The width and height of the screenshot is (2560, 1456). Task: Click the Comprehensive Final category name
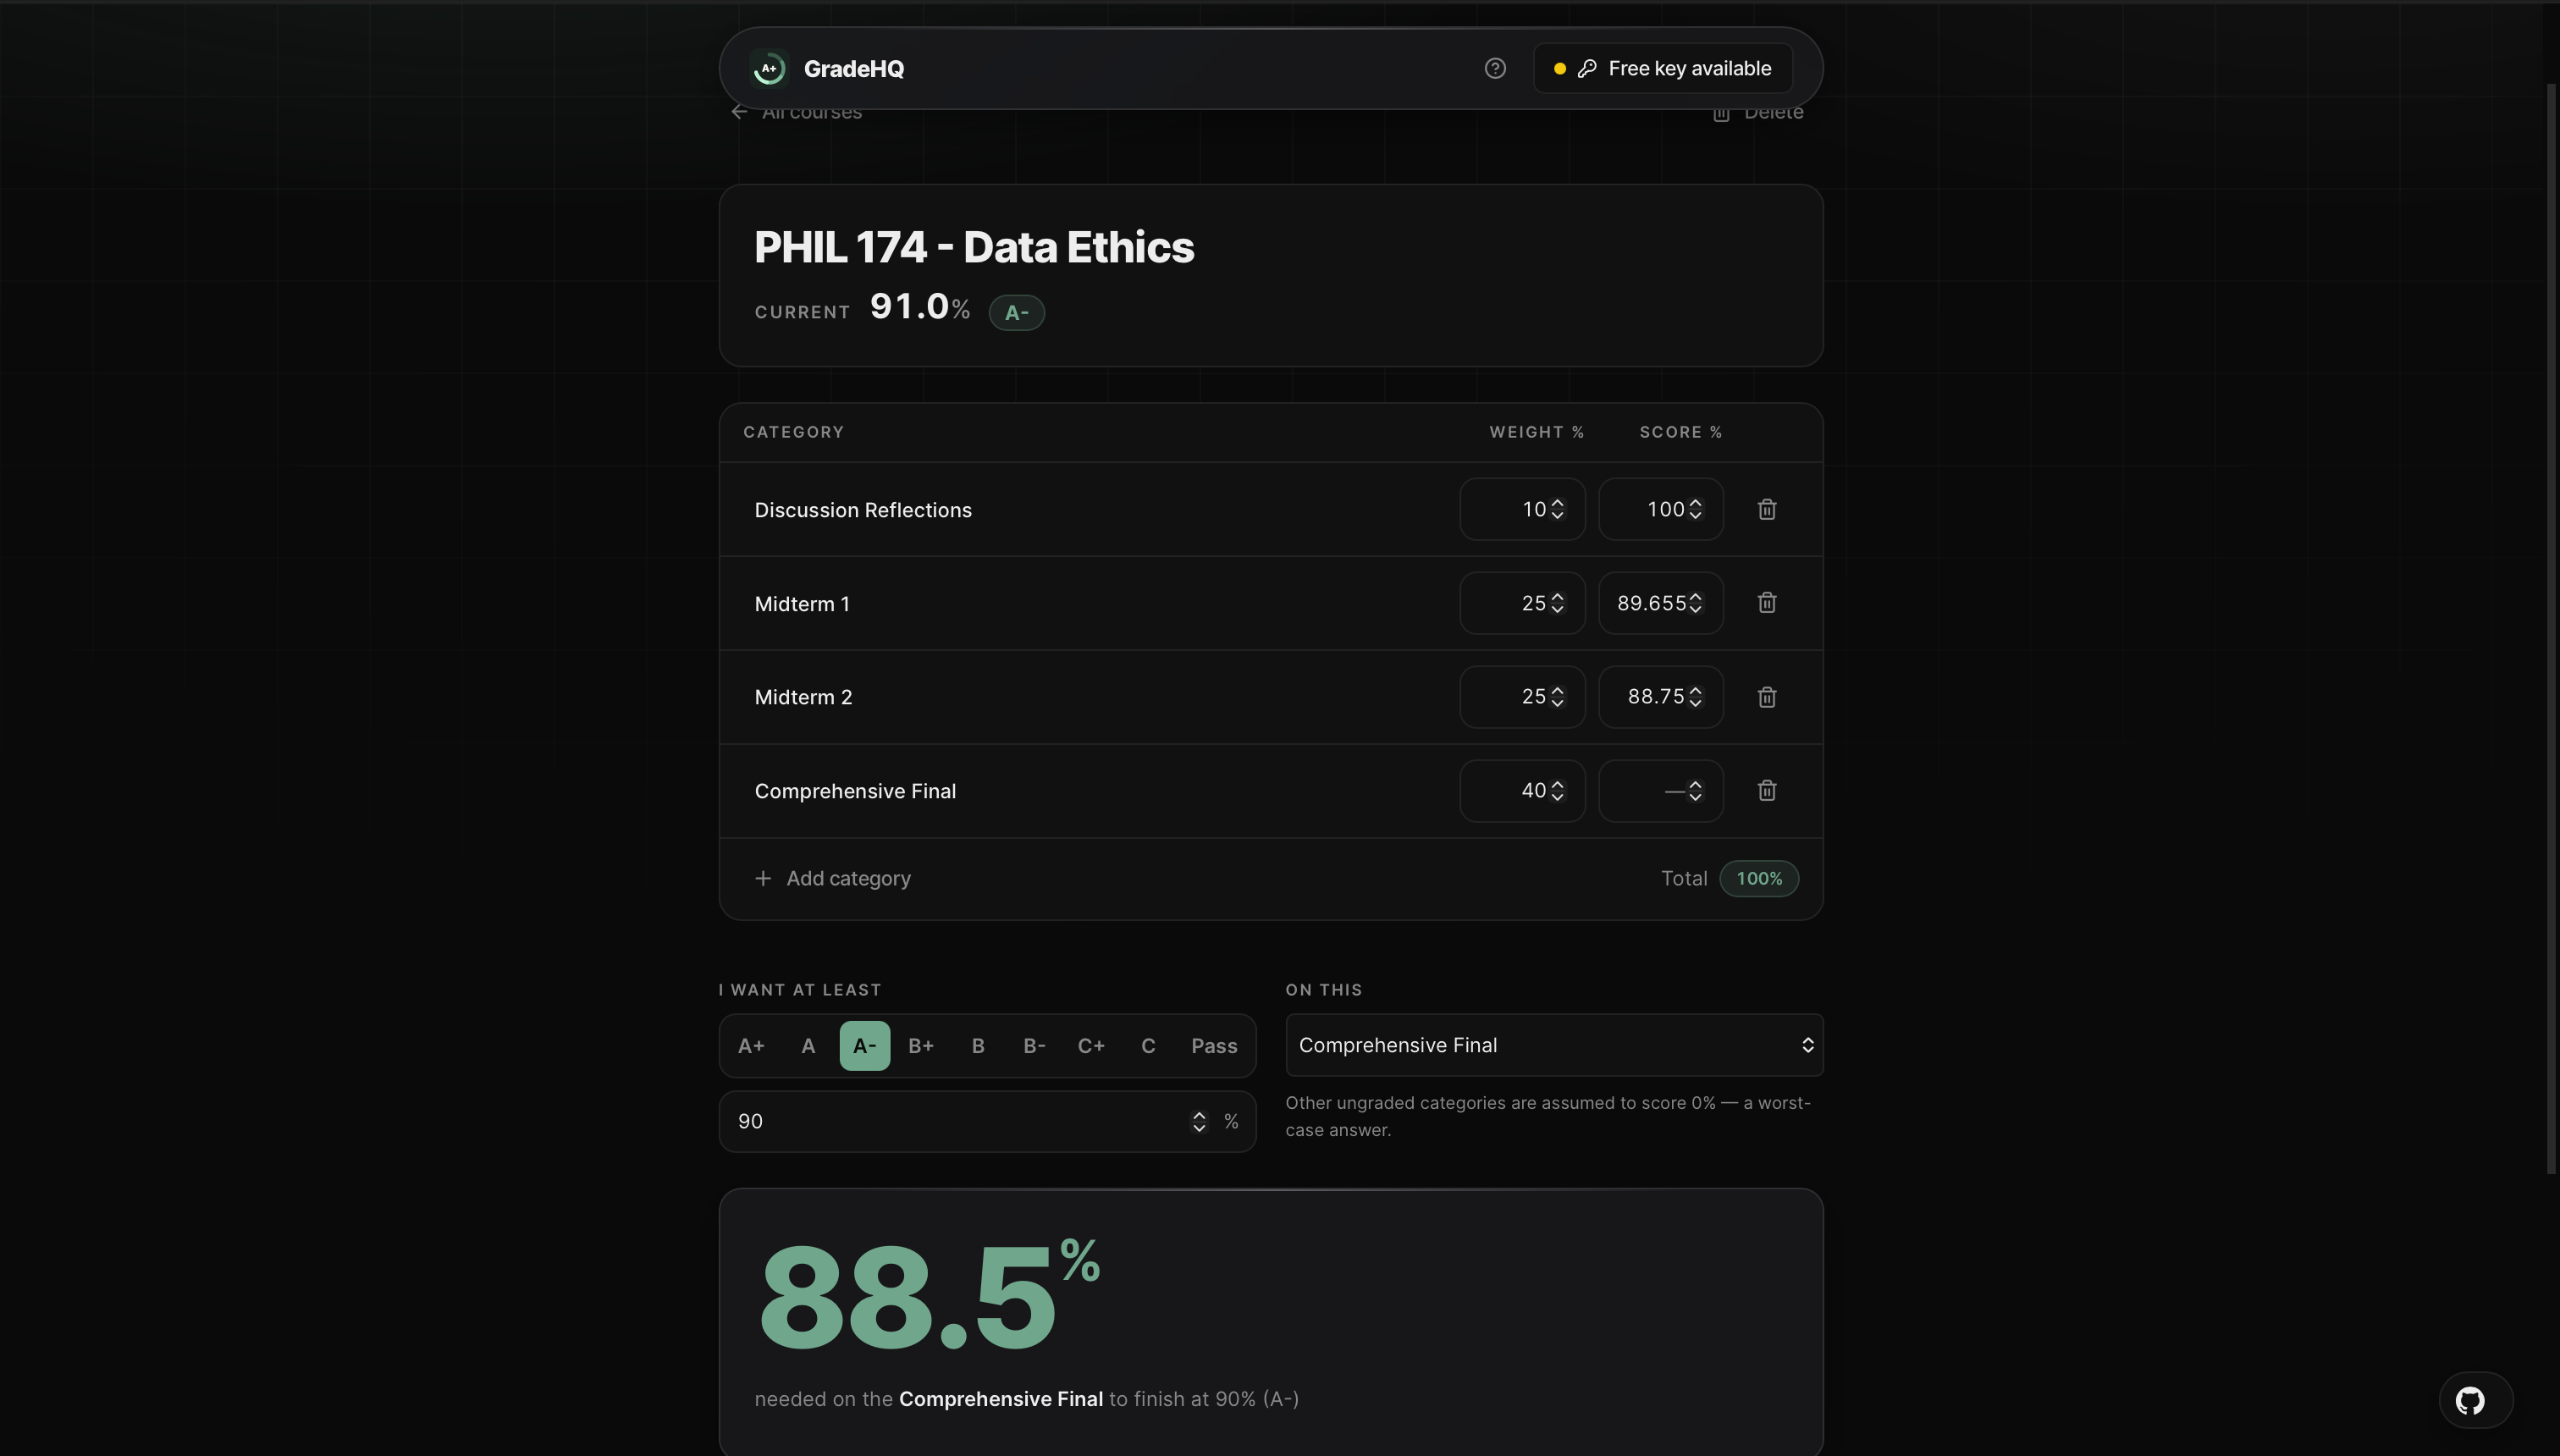tap(855, 791)
